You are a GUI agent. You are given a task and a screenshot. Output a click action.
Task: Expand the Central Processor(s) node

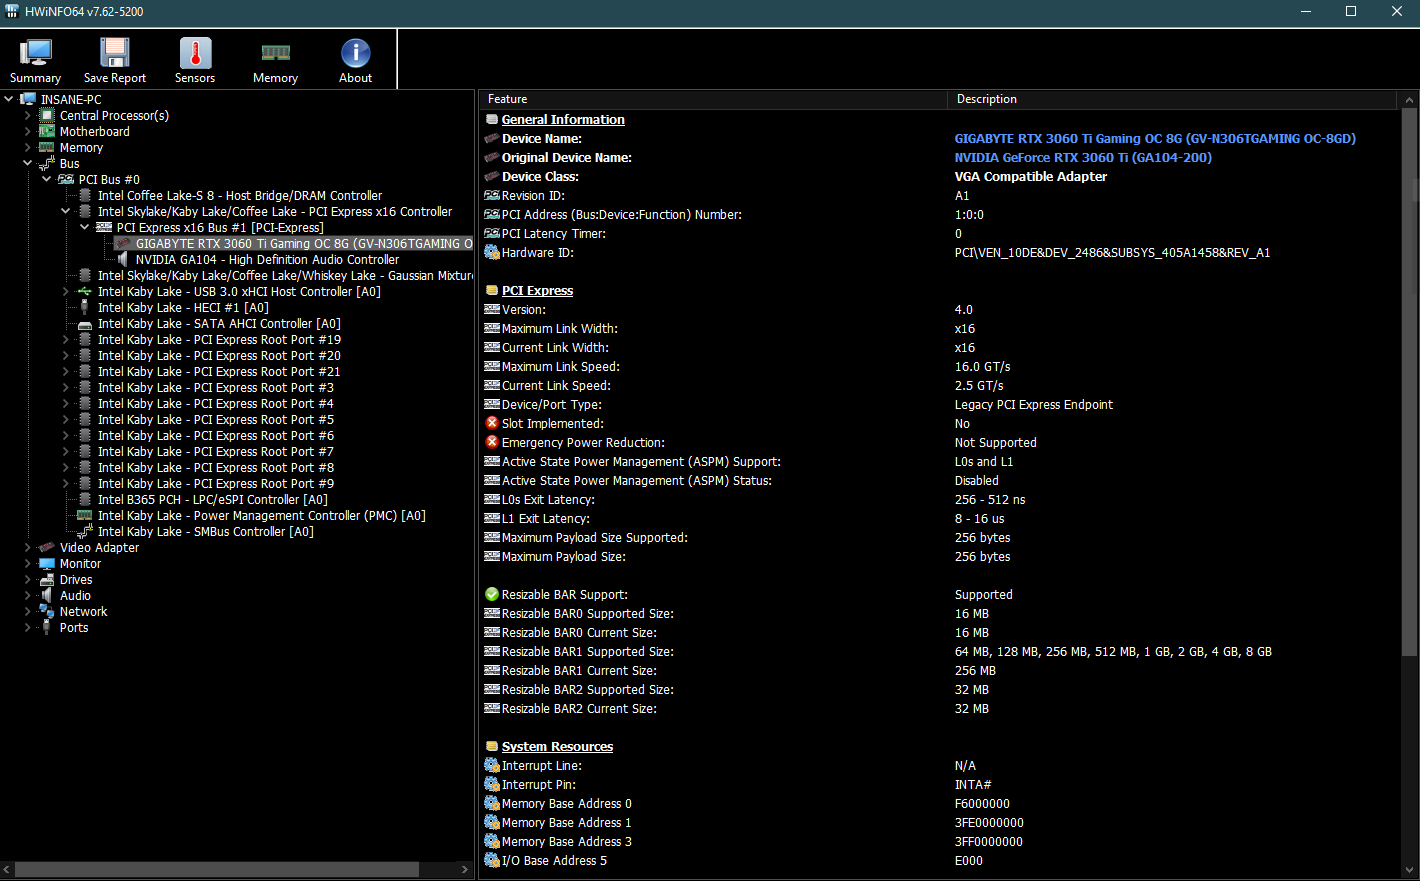[x=28, y=115]
